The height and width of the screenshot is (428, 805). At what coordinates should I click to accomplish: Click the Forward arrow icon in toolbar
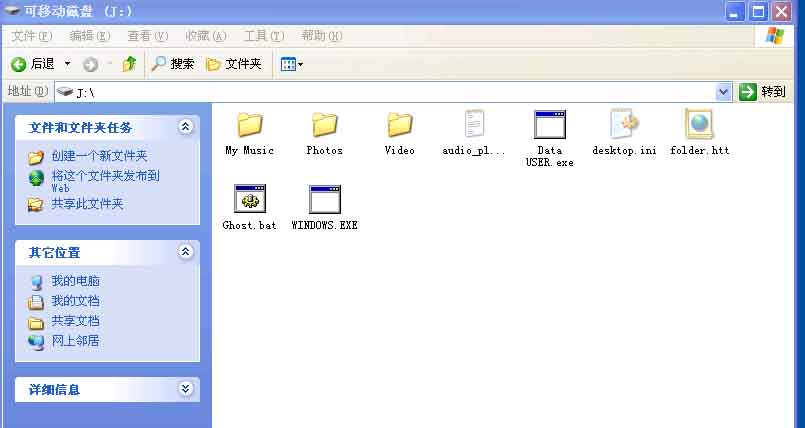coord(90,64)
